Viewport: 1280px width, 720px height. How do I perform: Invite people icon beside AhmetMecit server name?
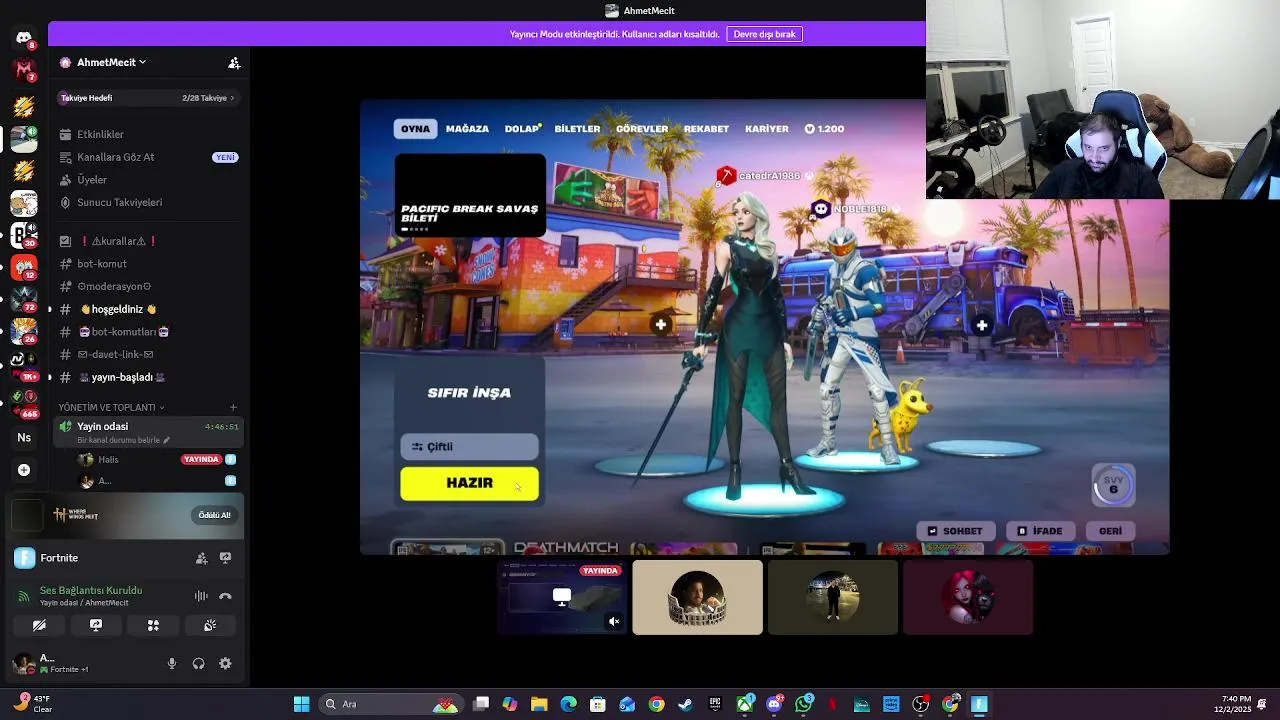[x=234, y=62]
